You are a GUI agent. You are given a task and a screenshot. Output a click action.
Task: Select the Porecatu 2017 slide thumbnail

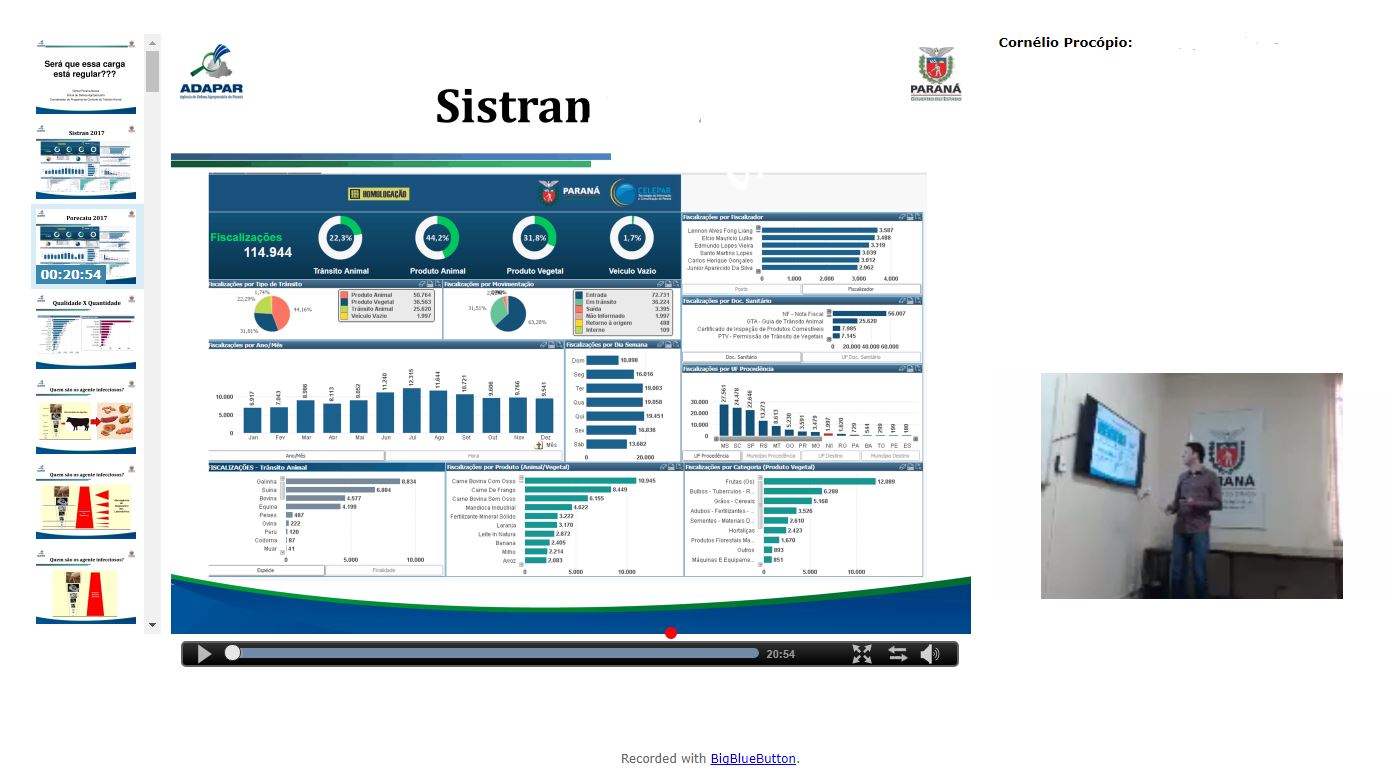pos(86,246)
